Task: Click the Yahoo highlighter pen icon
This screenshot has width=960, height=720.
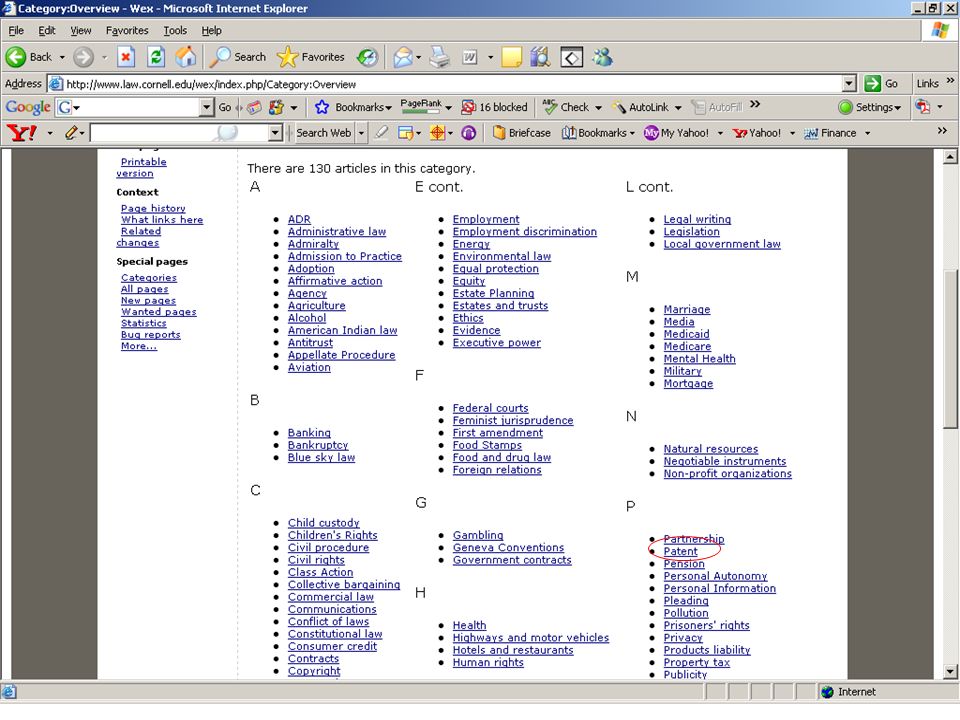Action: [x=381, y=132]
